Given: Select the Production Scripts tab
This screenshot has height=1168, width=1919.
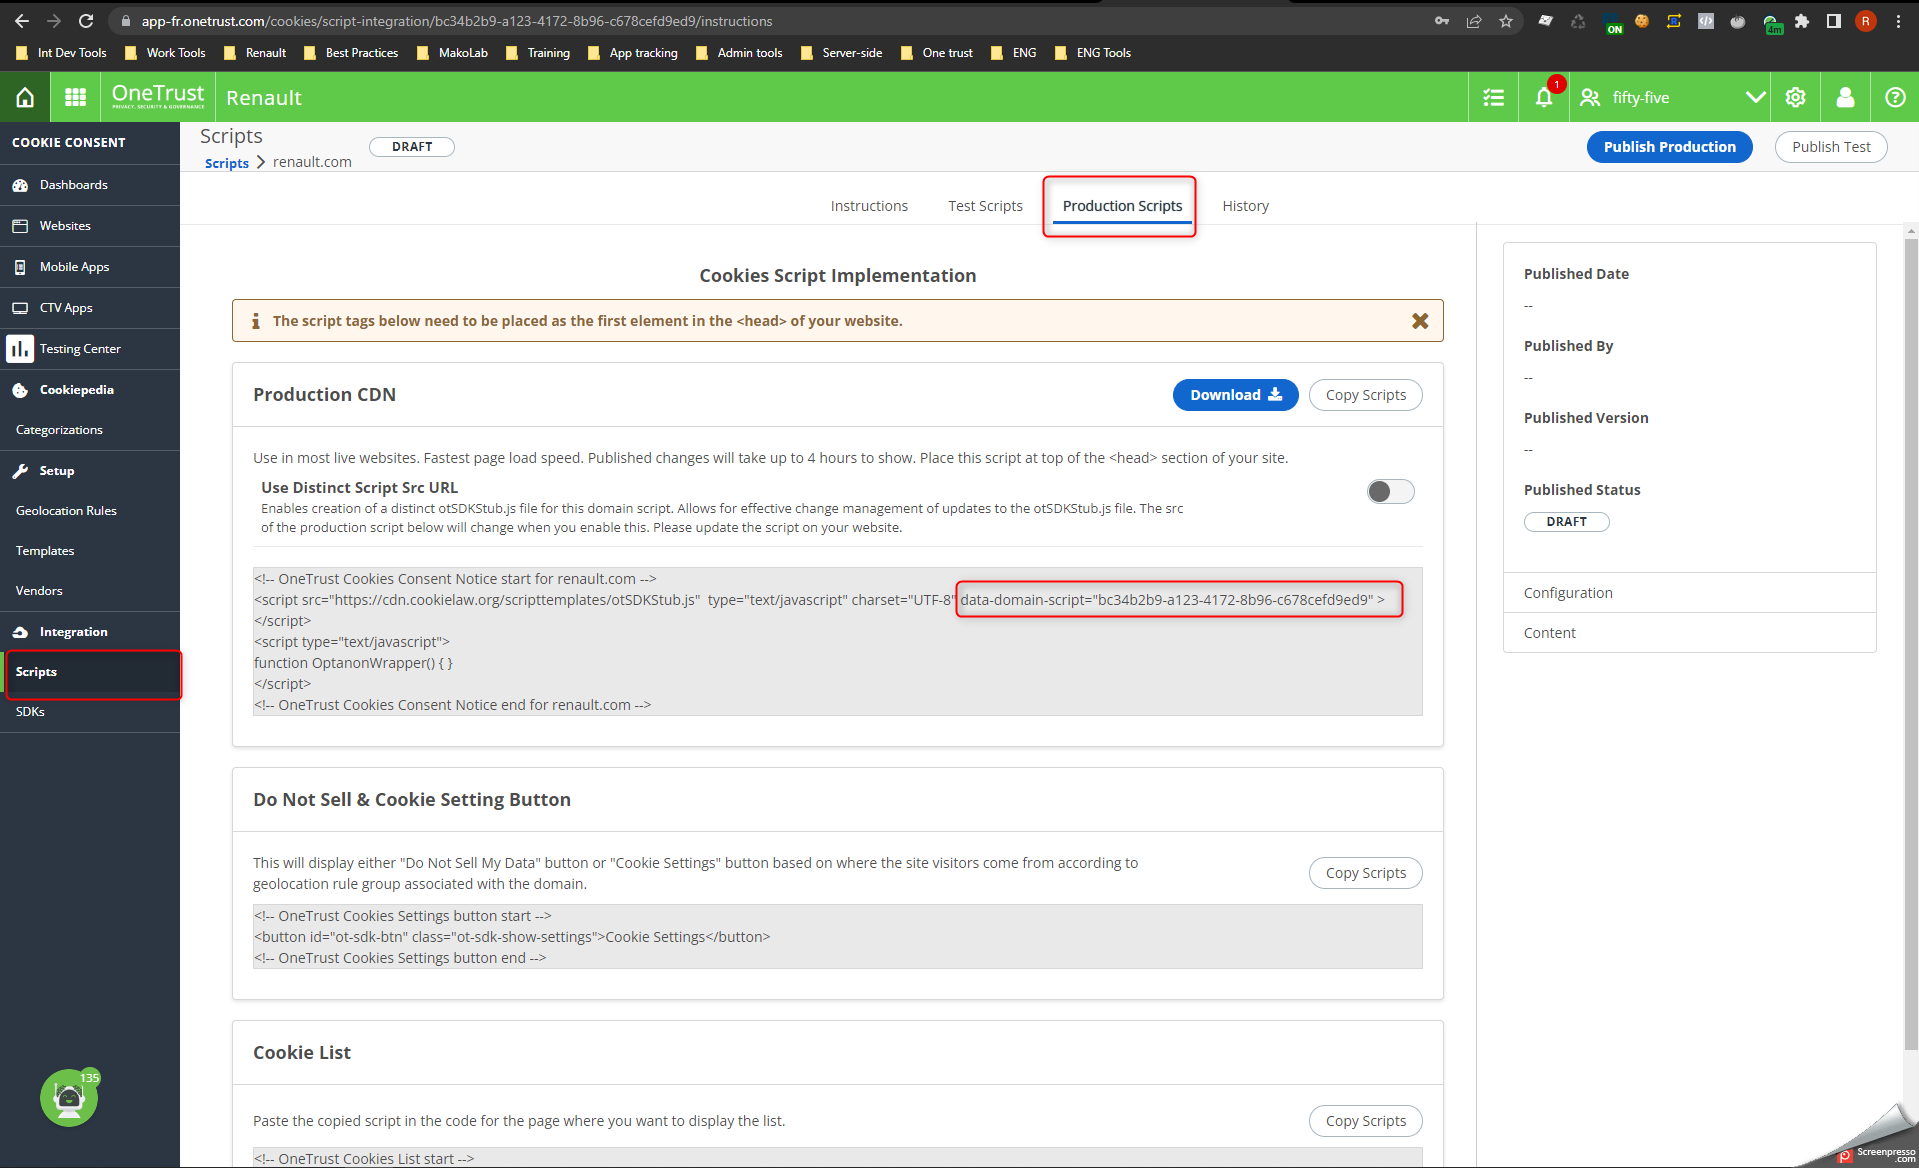Looking at the screenshot, I should (x=1122, y=206).
